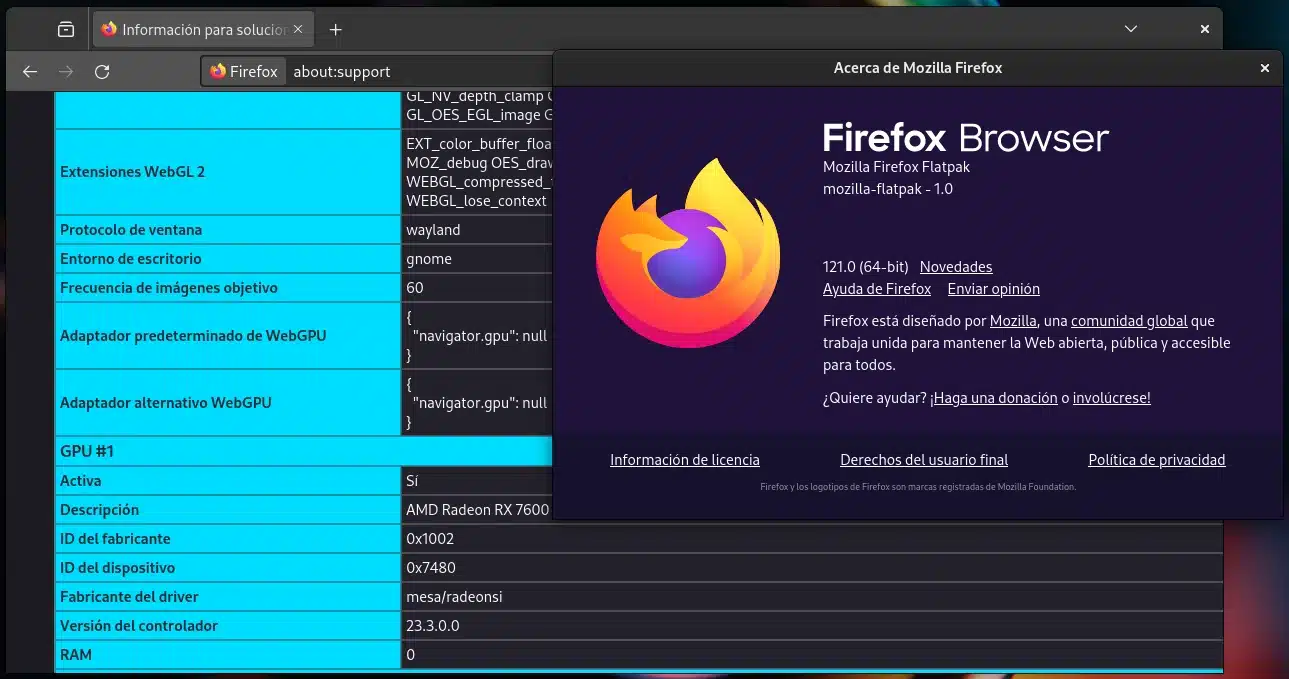This screenshot has width=1289, height=679.
Task: Select Frecuencia de imágenes objetivo label
Action: pos(169,288)
